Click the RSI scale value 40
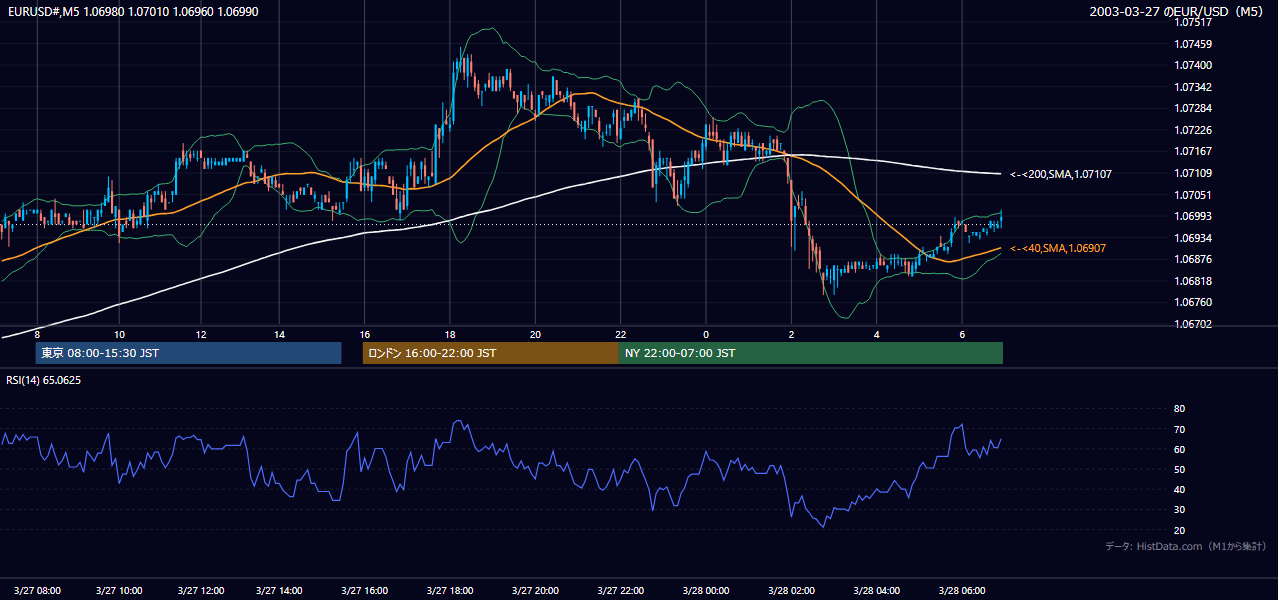Image resolution: width=1278 pixels, height=600 pixels. pyautogui.click(x=1179, y=489)
